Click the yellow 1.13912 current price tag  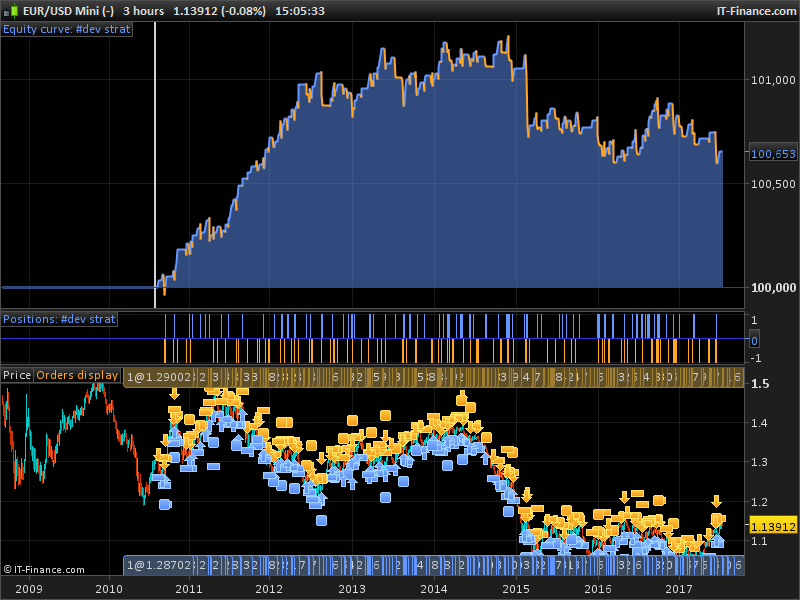pos(772,526)
